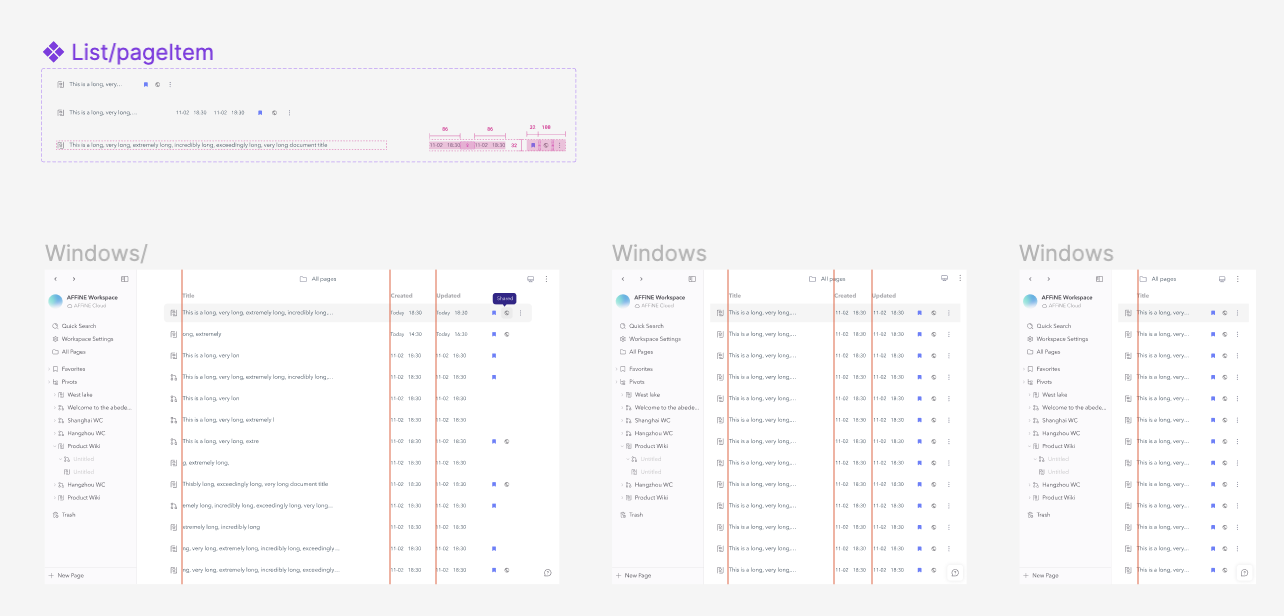Collapse the sidebar with the panel icon
The height and width of the screenshot is (616, 1284).
coord(125,279)
